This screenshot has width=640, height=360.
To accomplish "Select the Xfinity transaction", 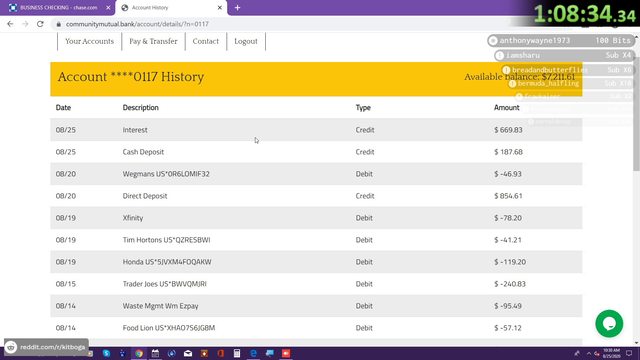I will pyautogui.click(x=133, y=218).
